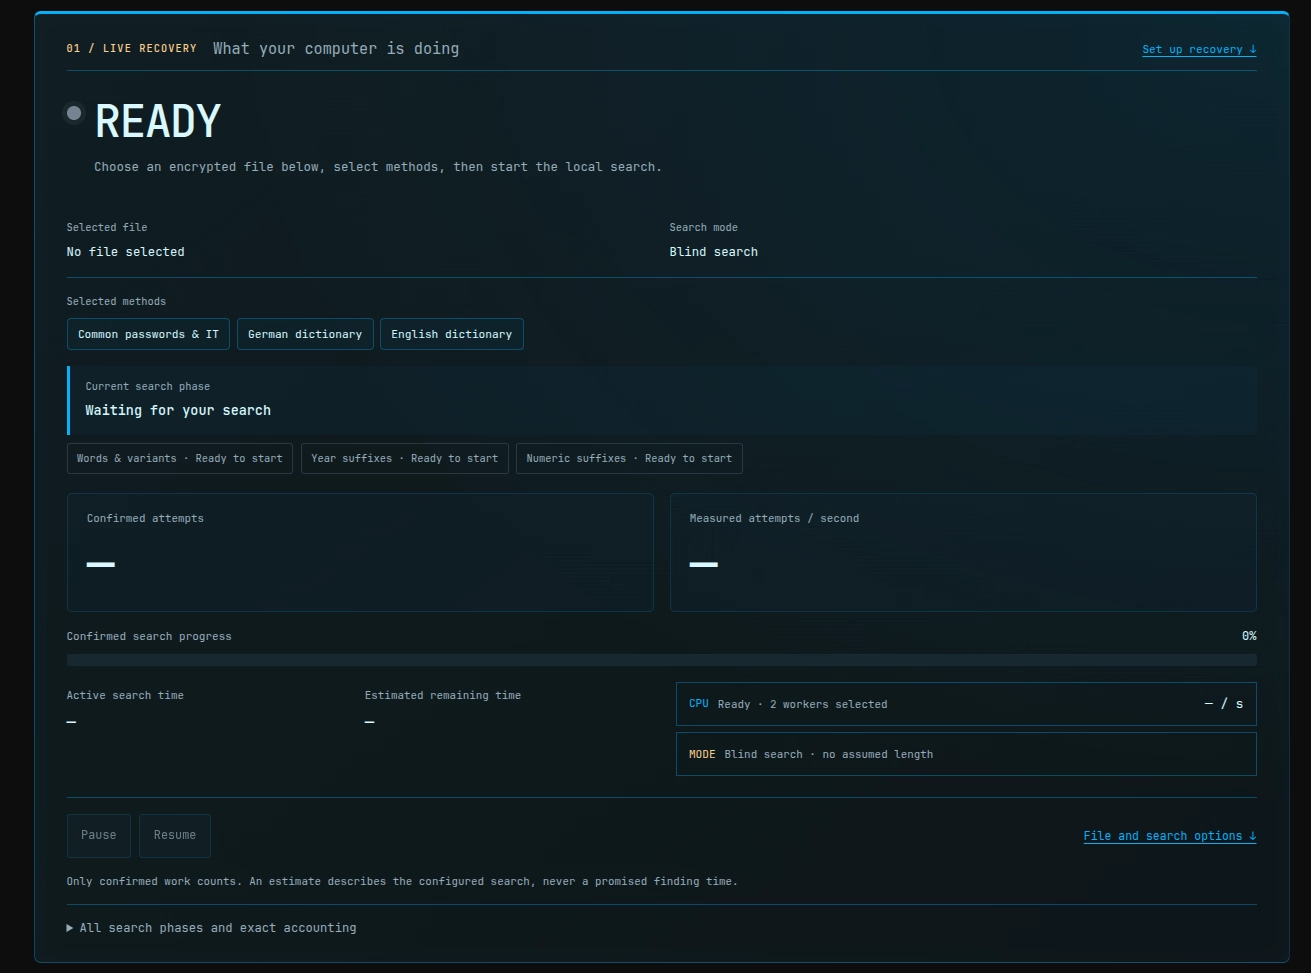
Task: Click the 'No file selected' text
Action: (x=126, y=252)
